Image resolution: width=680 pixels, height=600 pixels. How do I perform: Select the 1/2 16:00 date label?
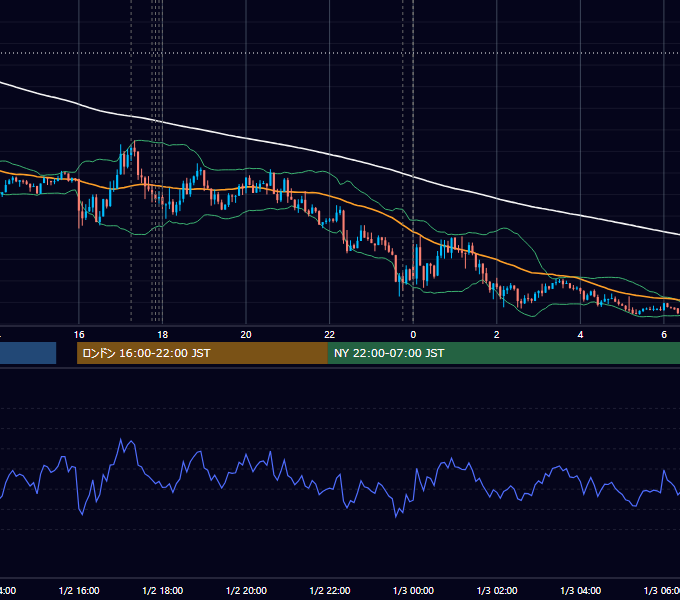[79, 590]
